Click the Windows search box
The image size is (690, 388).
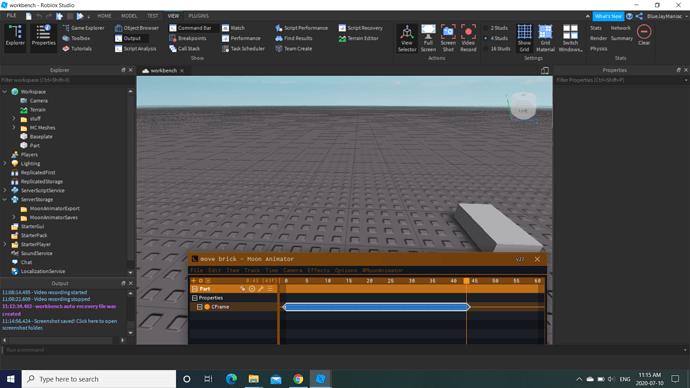click(99, 379)
